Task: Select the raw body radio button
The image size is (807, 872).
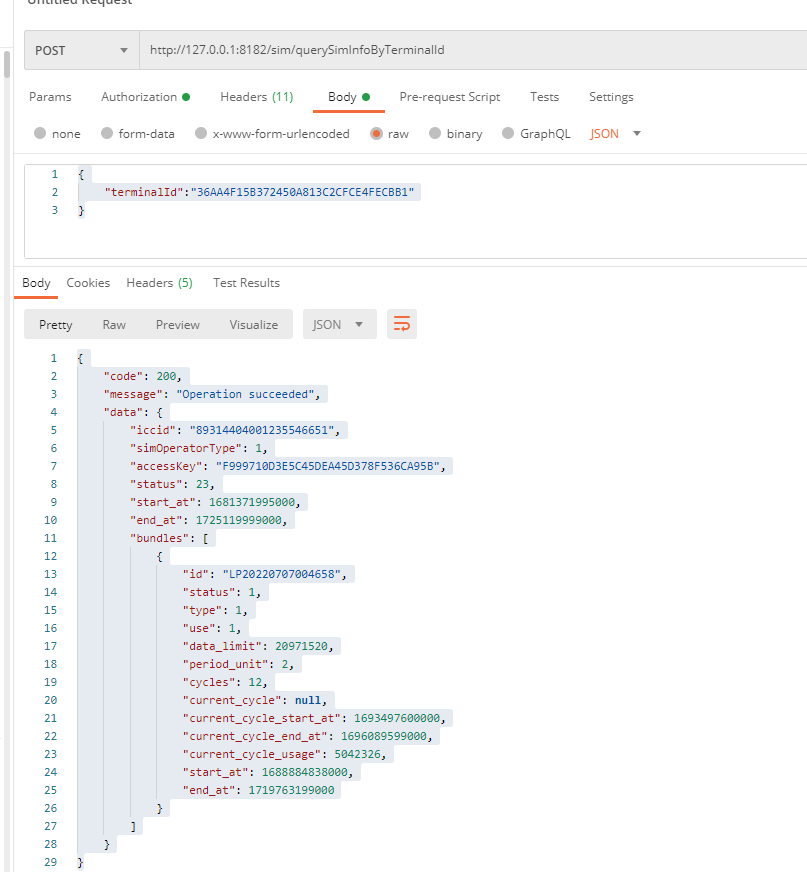Action: click(377, 134)
